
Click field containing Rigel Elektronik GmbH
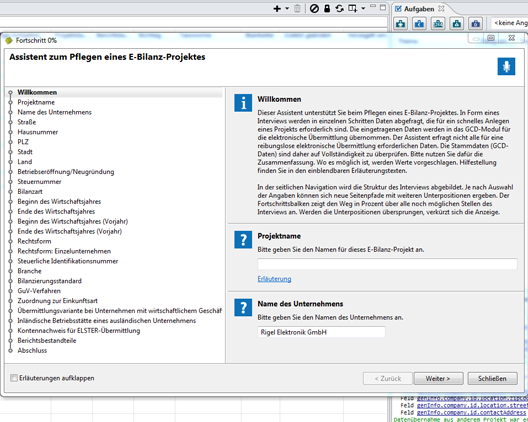tap(321, 332)
